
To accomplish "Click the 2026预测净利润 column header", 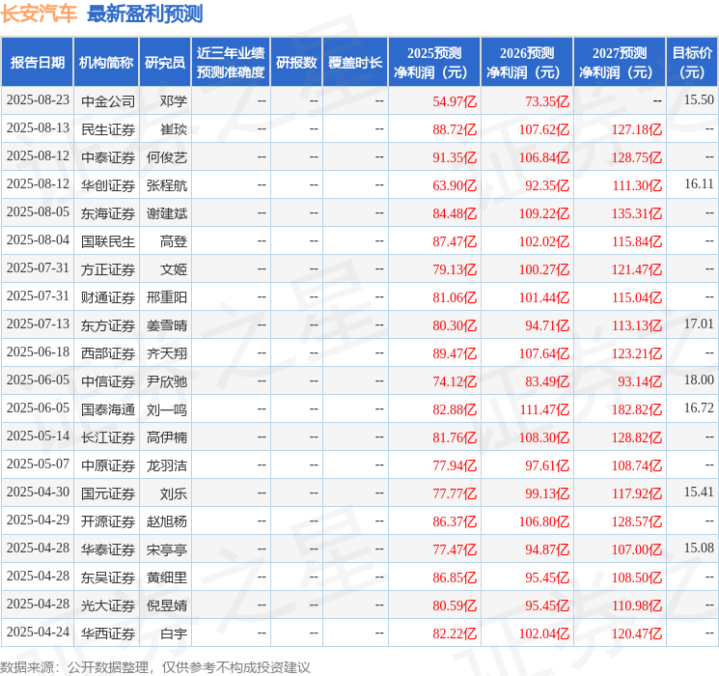I will pyautogui.click(x=527, y=62).
